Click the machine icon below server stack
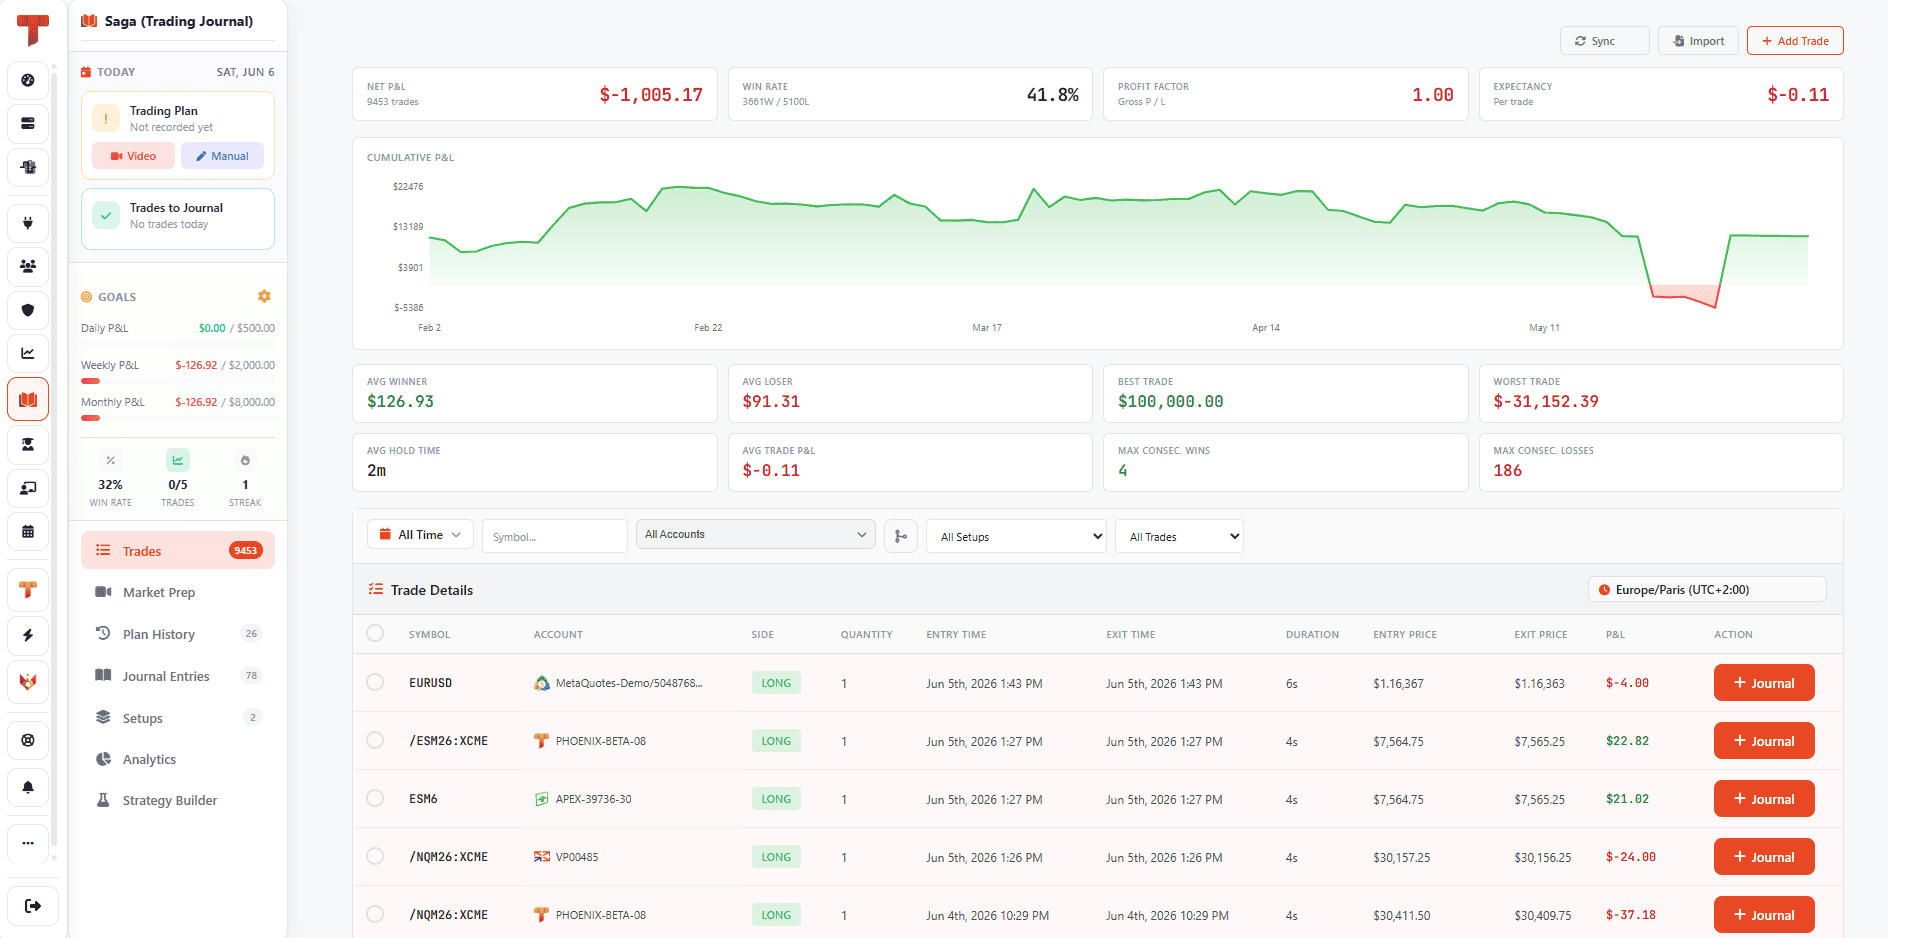The height and width of the screenshot is (938, 1906). [x=28, y=167]
